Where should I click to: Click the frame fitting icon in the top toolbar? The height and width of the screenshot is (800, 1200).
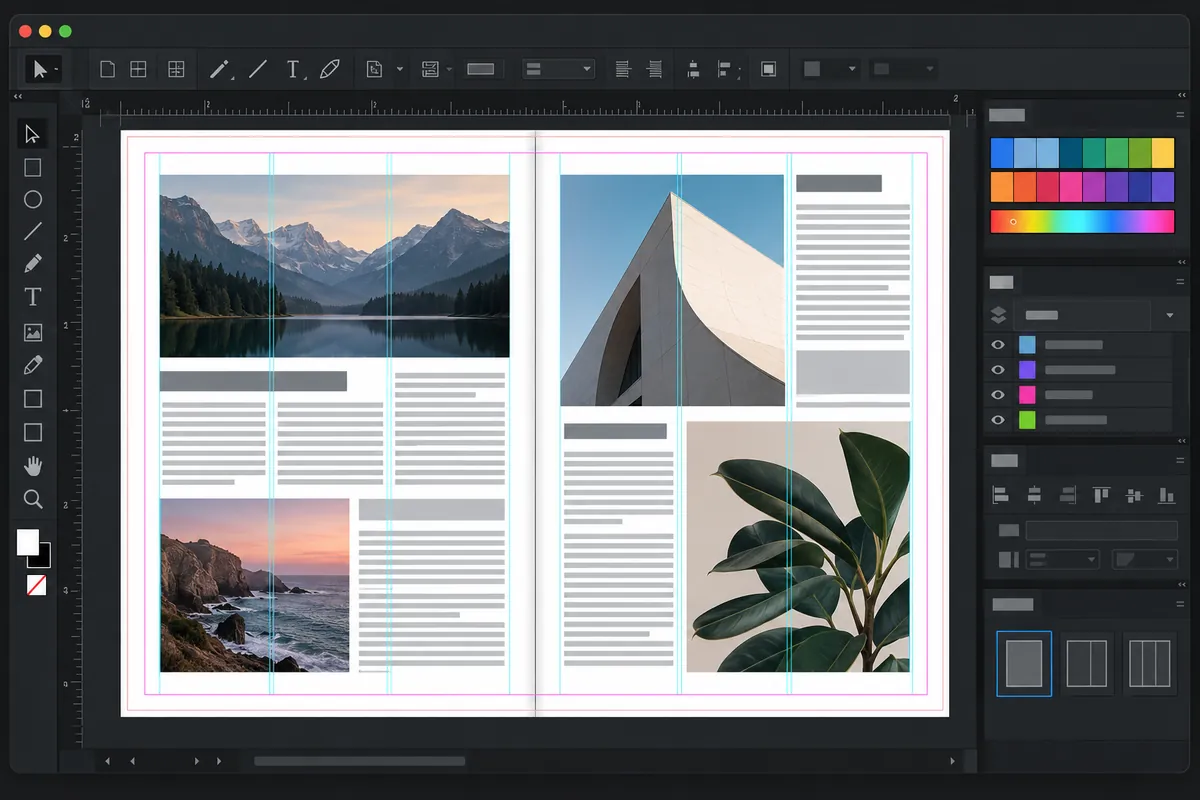[375, 69]
